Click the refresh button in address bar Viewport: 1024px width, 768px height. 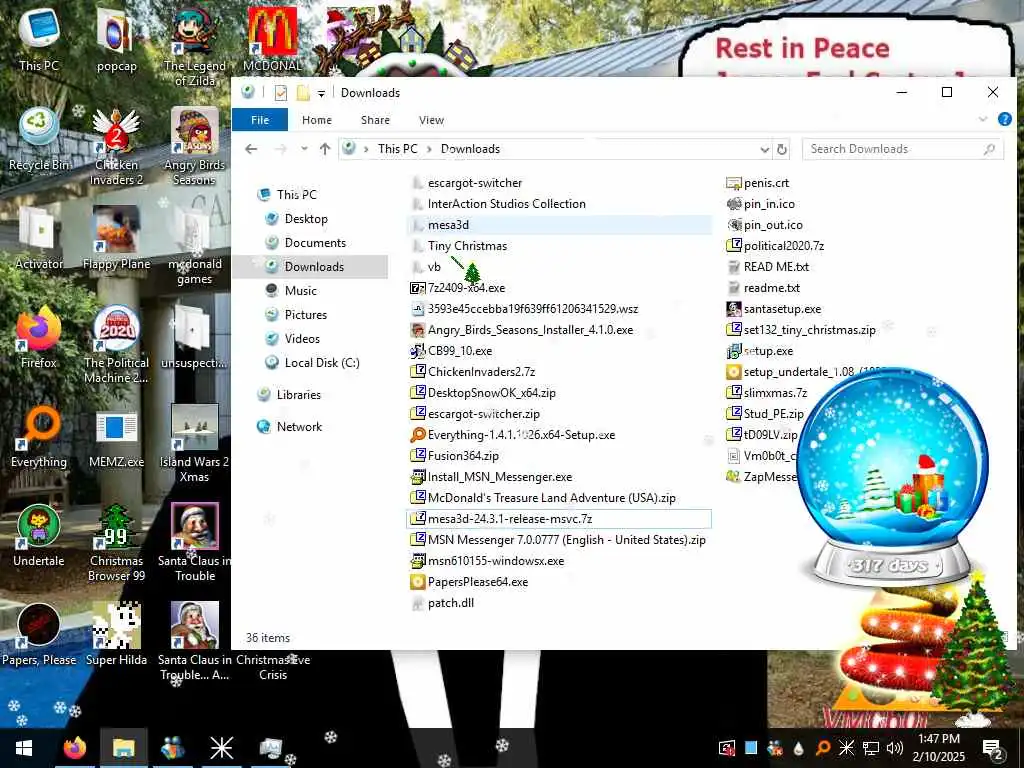click(782, 149)
